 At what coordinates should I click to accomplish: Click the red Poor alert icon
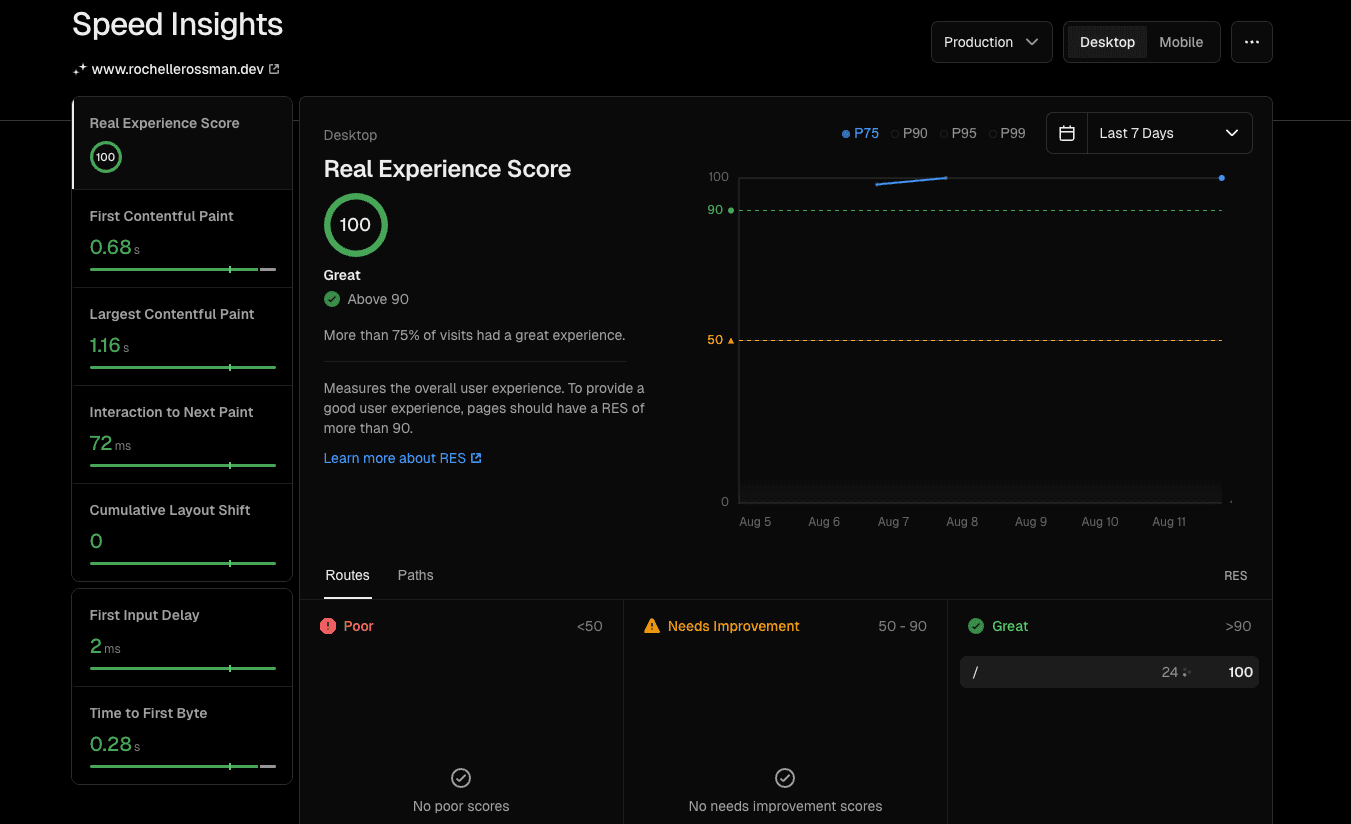coord(328,626)
